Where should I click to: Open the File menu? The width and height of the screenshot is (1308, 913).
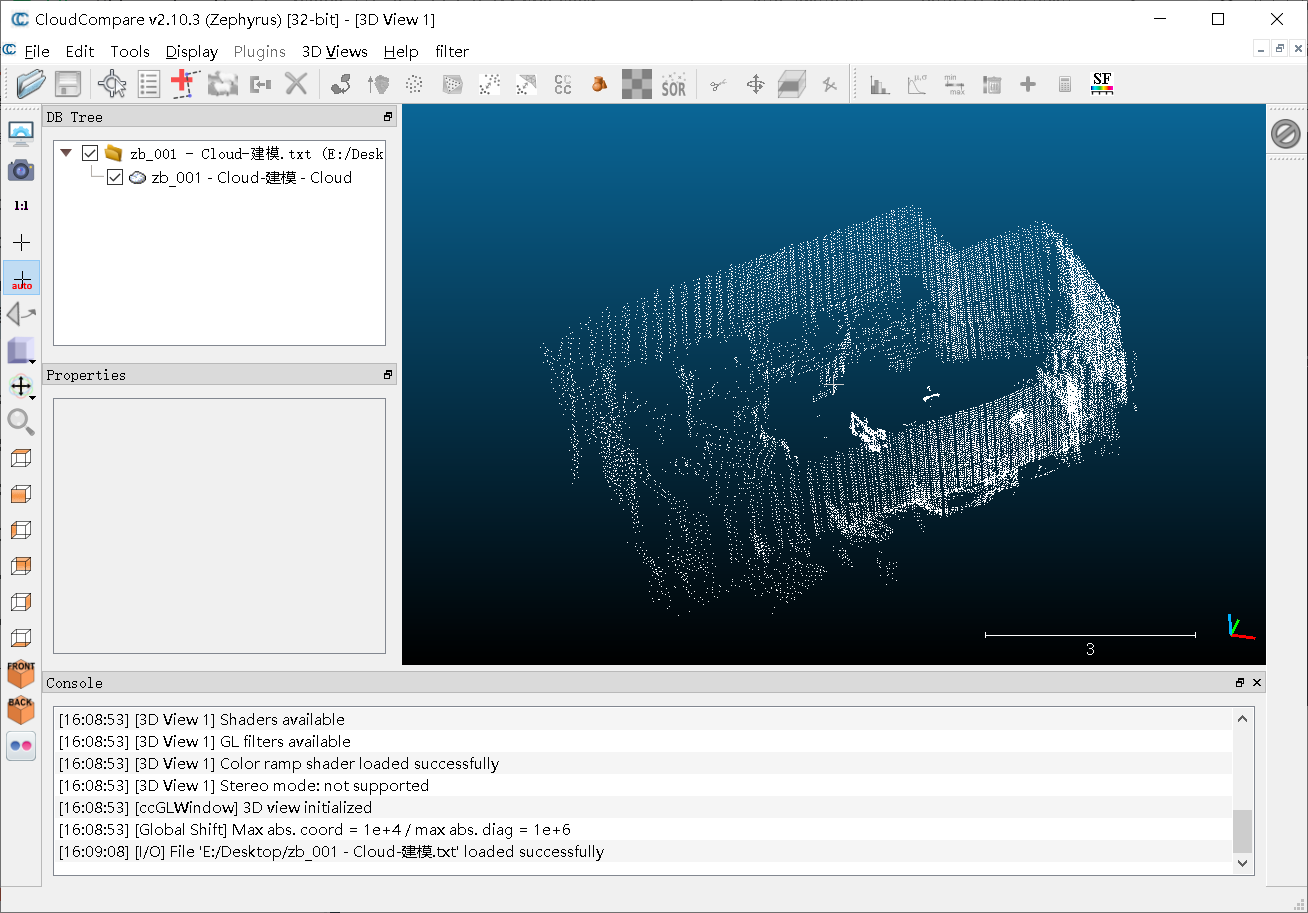click(x=37, y=51)
